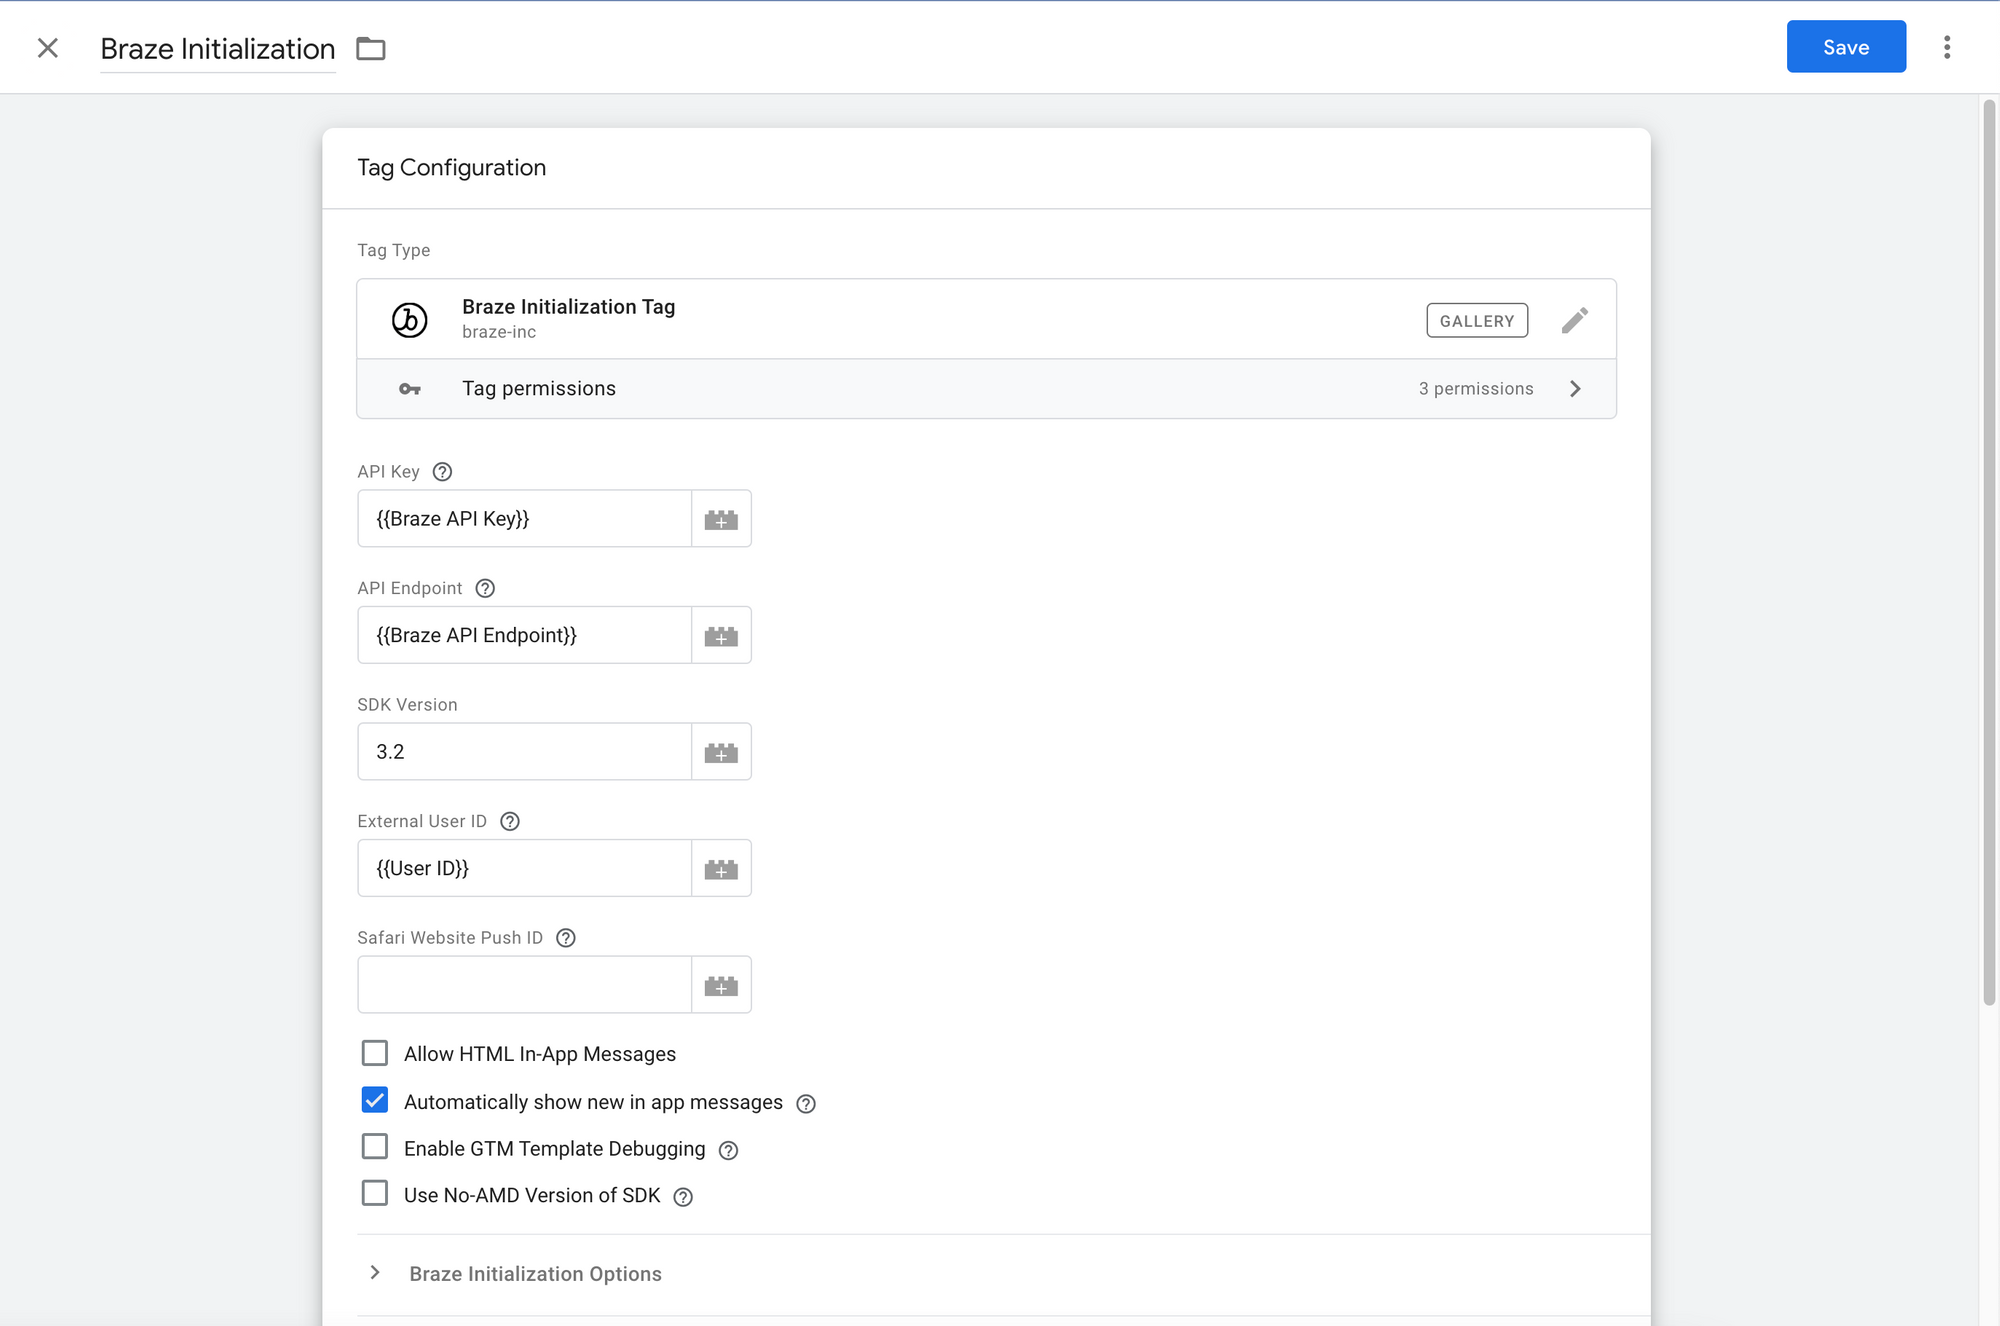
Task: Insert variable for API Endpoint field
Action: 721,635
